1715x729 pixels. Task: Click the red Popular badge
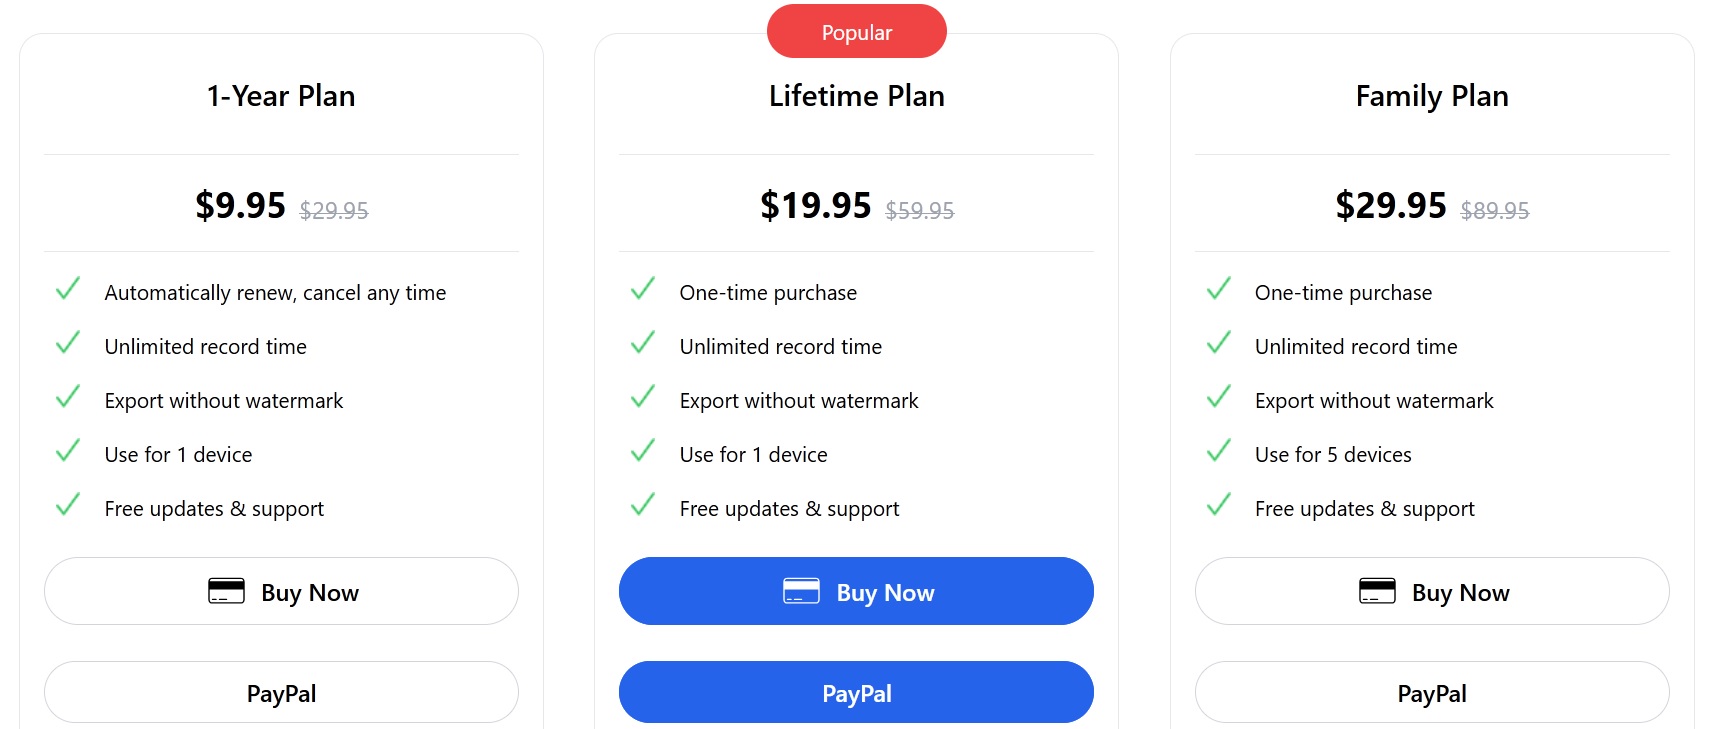856,32
